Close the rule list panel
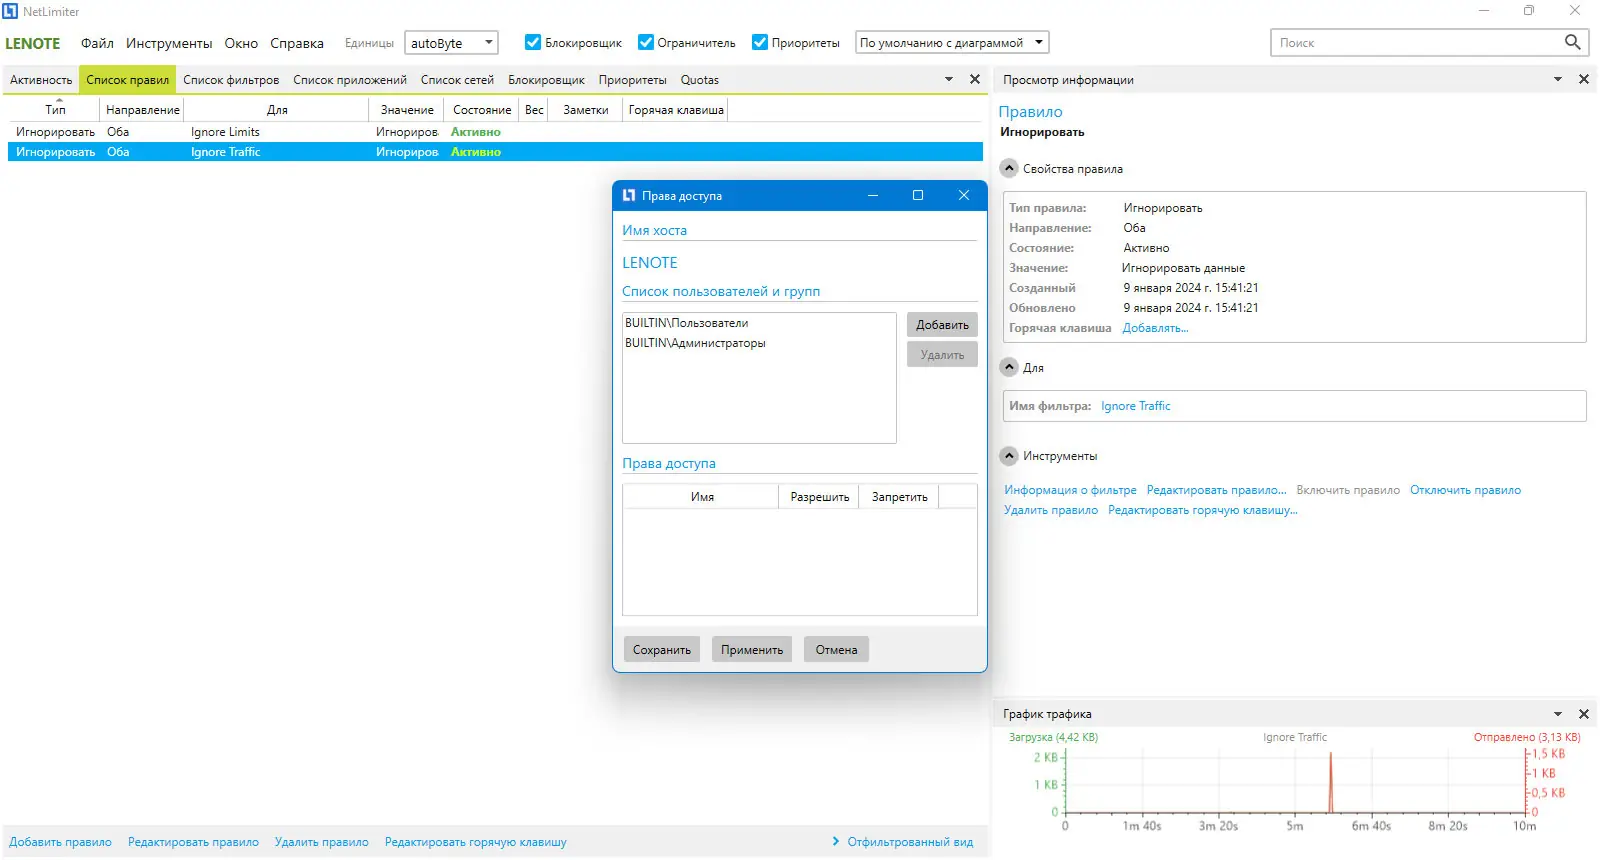 coord(975,79)
